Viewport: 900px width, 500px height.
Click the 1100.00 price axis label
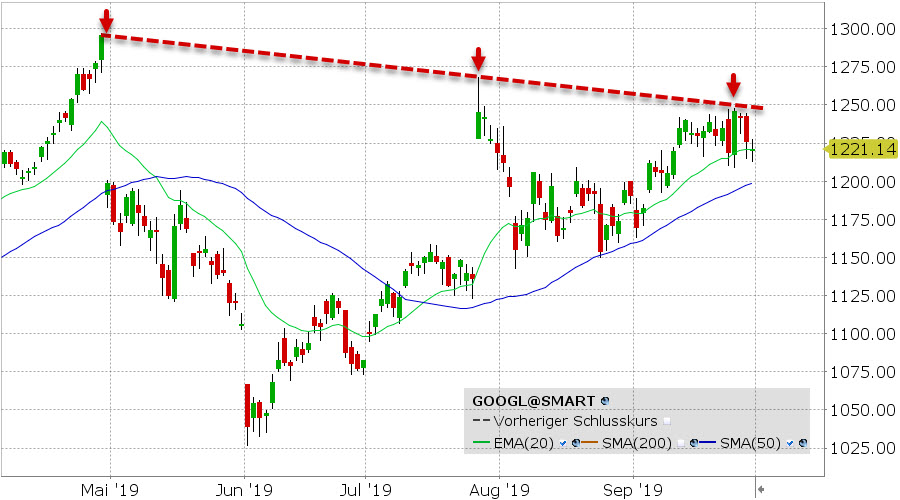pyautogui.click(x=863, y=334)
